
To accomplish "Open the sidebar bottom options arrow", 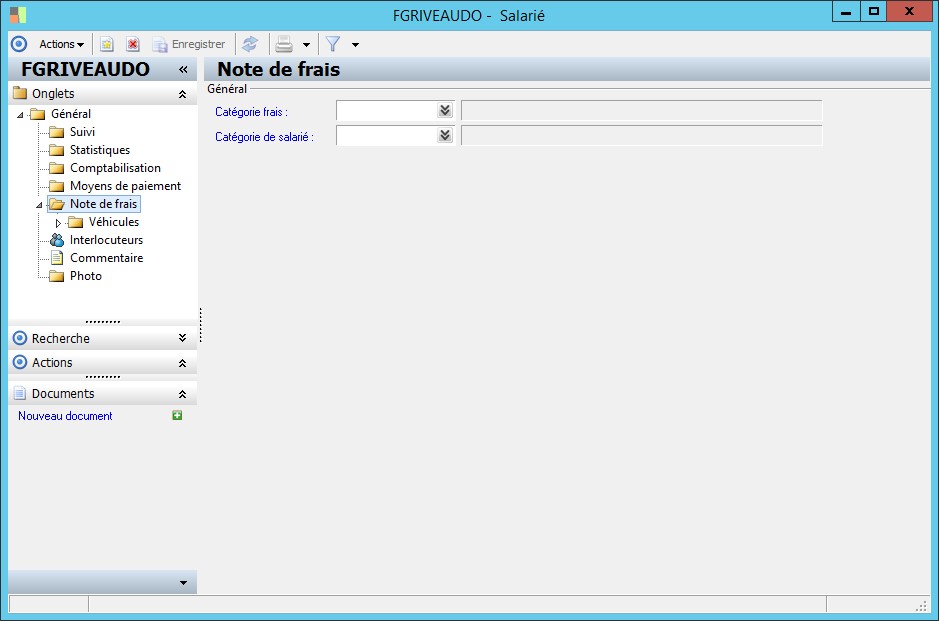I will [x=183, y=583].
